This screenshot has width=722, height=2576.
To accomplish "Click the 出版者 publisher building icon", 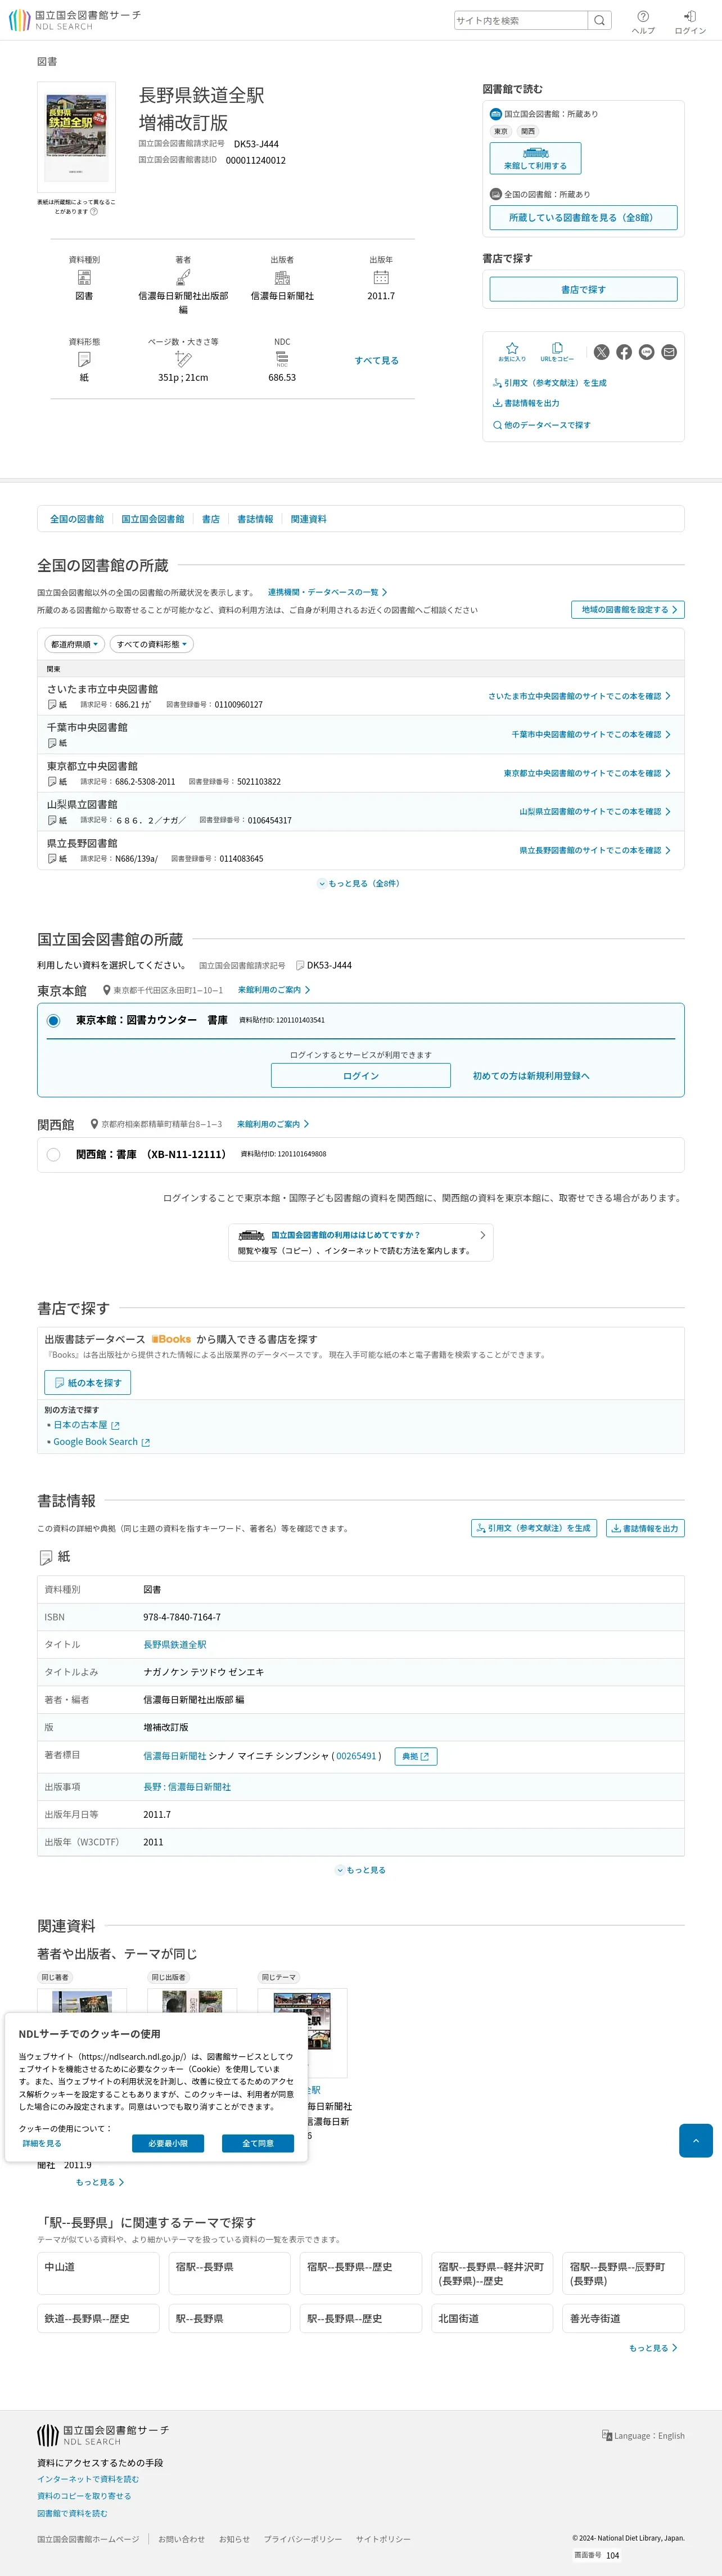I will pyautogui.click(x=282, y=278).
